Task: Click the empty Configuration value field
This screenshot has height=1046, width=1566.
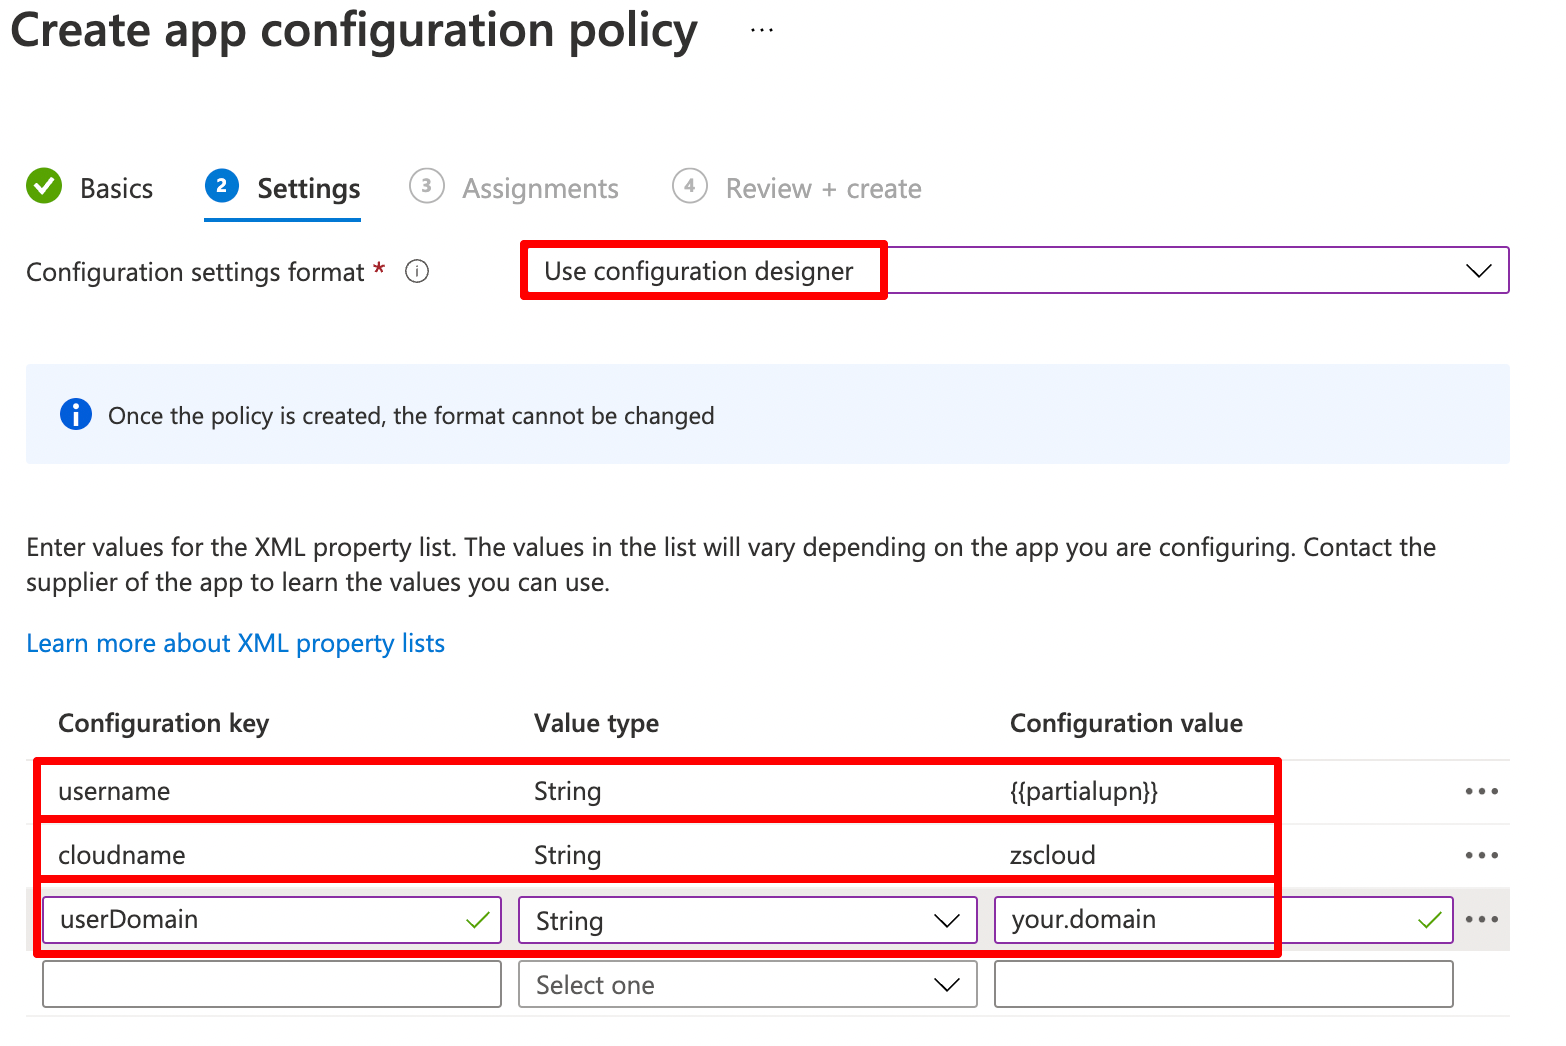Action: [x=1222, y=984]
